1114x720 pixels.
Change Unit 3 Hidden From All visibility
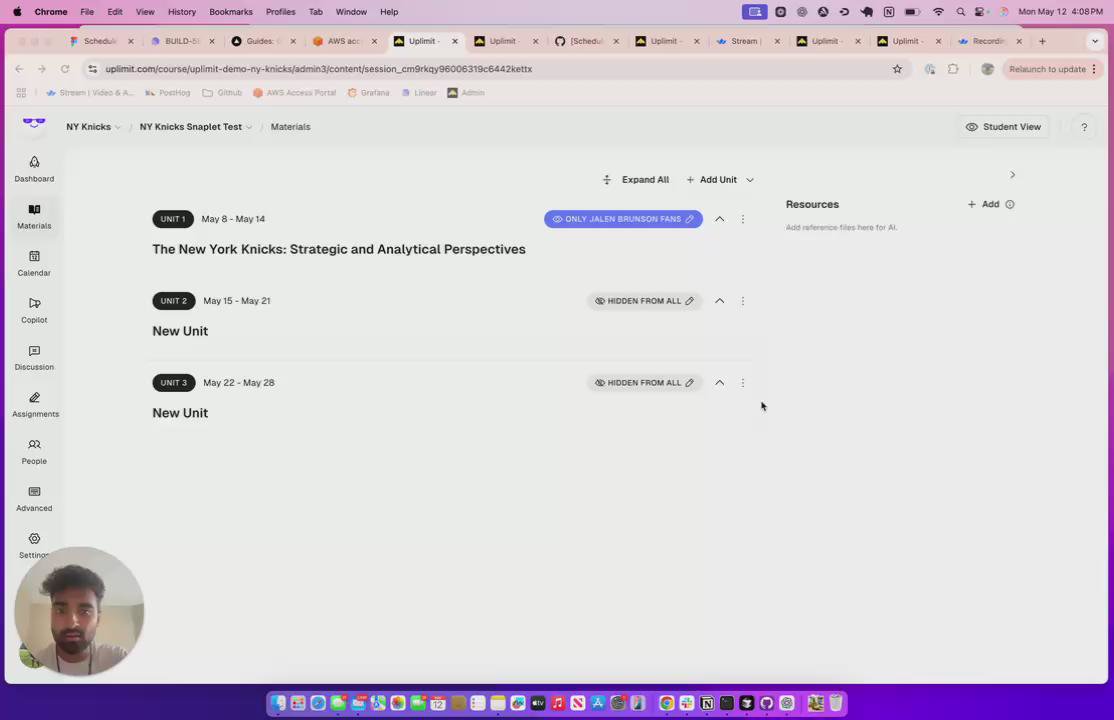click(x=644, y=382)
